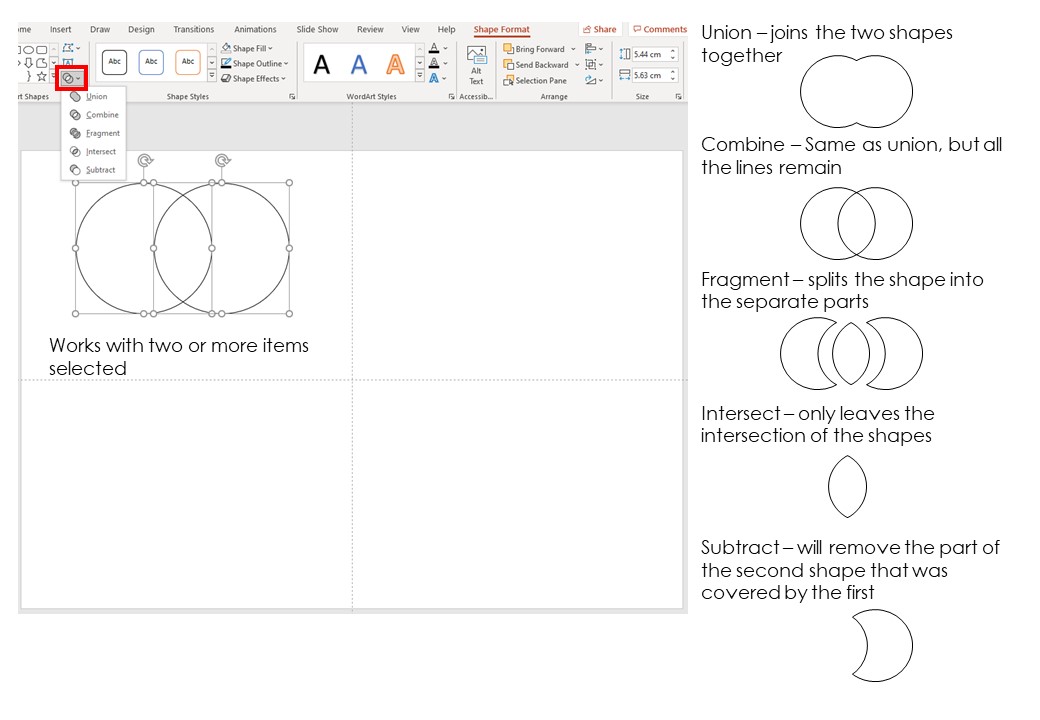Image resolution: width=1040 pixels, height=720 pixels.
Task: Click the Share button
Action: coord(599,29)
